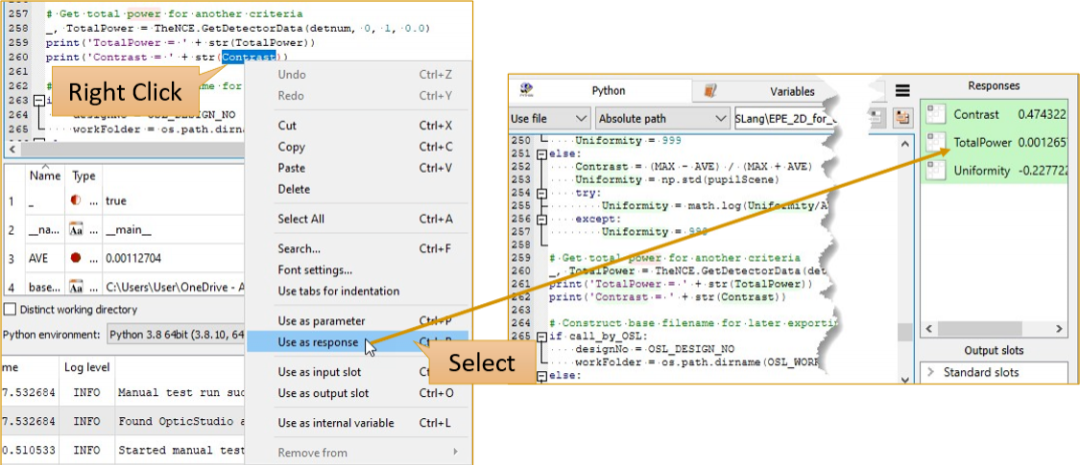Image resolution: width=1080 pixels, height=465 pixels.
Task: Click the Contrast response icon
Action: (935, 114)
